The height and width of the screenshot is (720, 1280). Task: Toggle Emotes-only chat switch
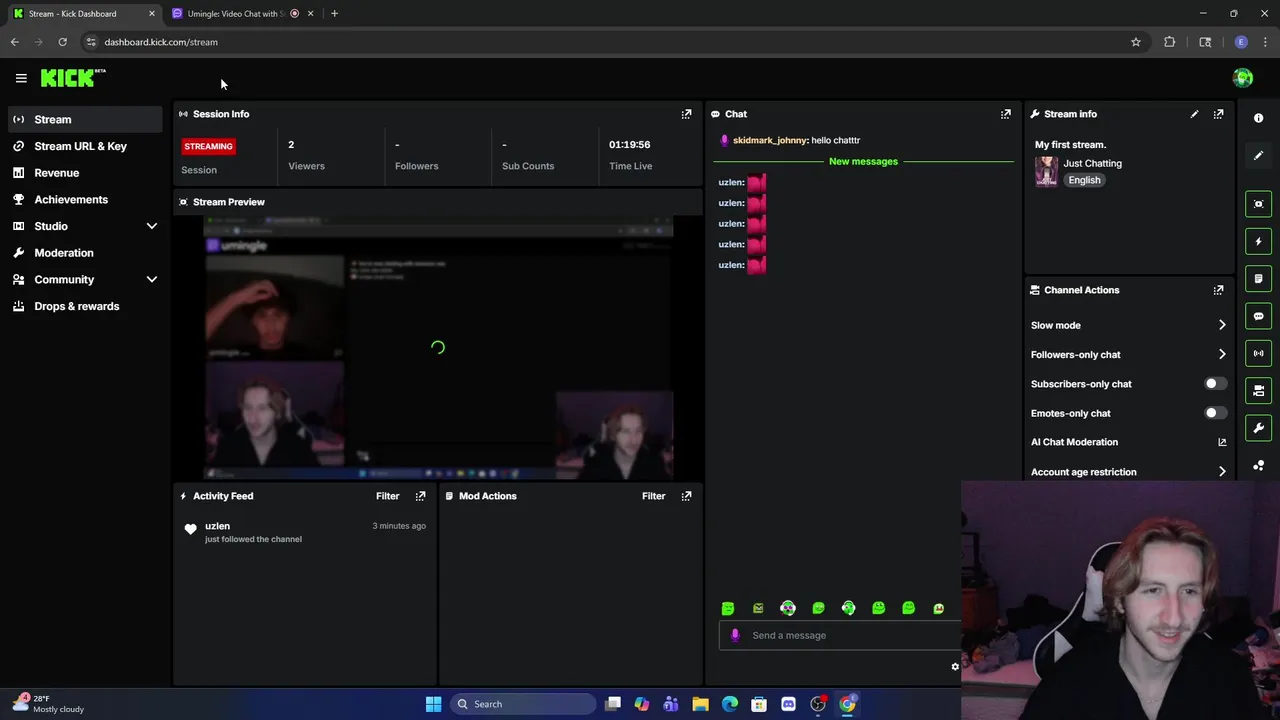(1215, 413)
